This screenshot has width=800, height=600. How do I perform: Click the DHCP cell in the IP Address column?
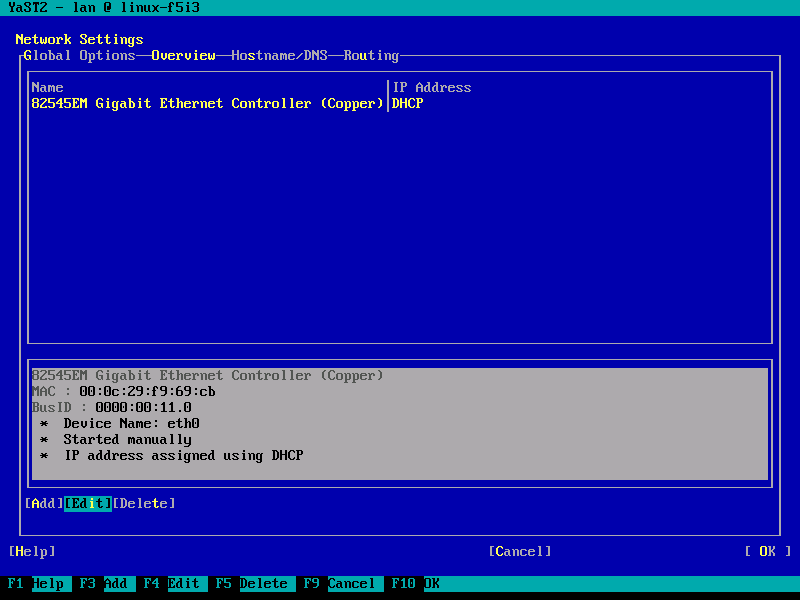pyautogui.click(x=408, y=104)
